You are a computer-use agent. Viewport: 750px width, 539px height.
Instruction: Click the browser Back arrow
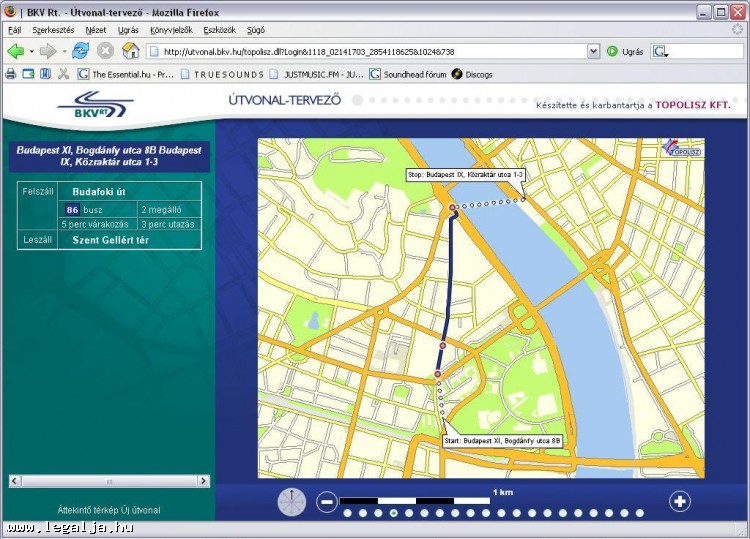[15, 51]
